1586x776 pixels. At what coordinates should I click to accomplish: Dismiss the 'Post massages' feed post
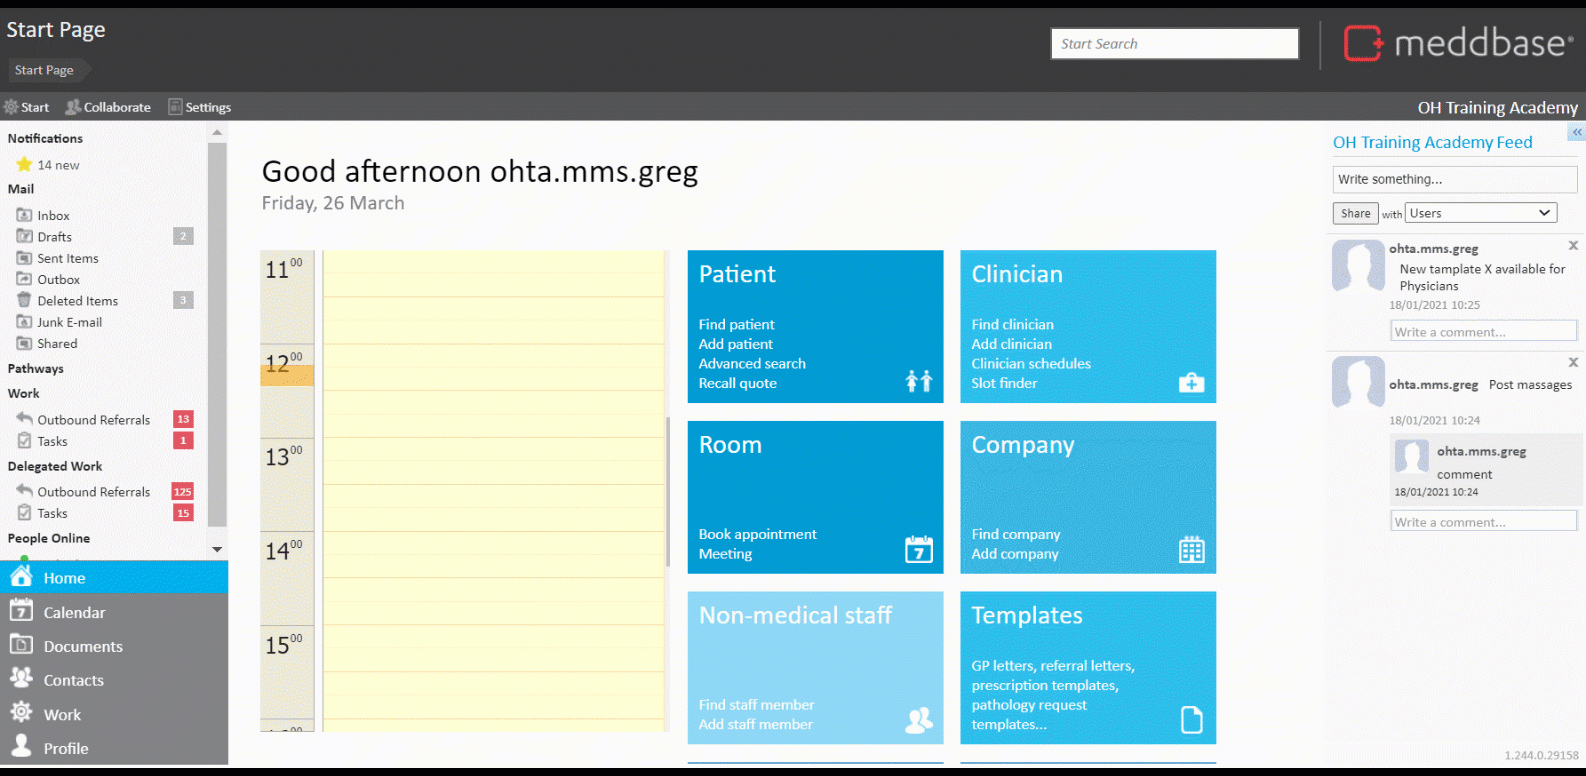click(x=1573, y=362)
